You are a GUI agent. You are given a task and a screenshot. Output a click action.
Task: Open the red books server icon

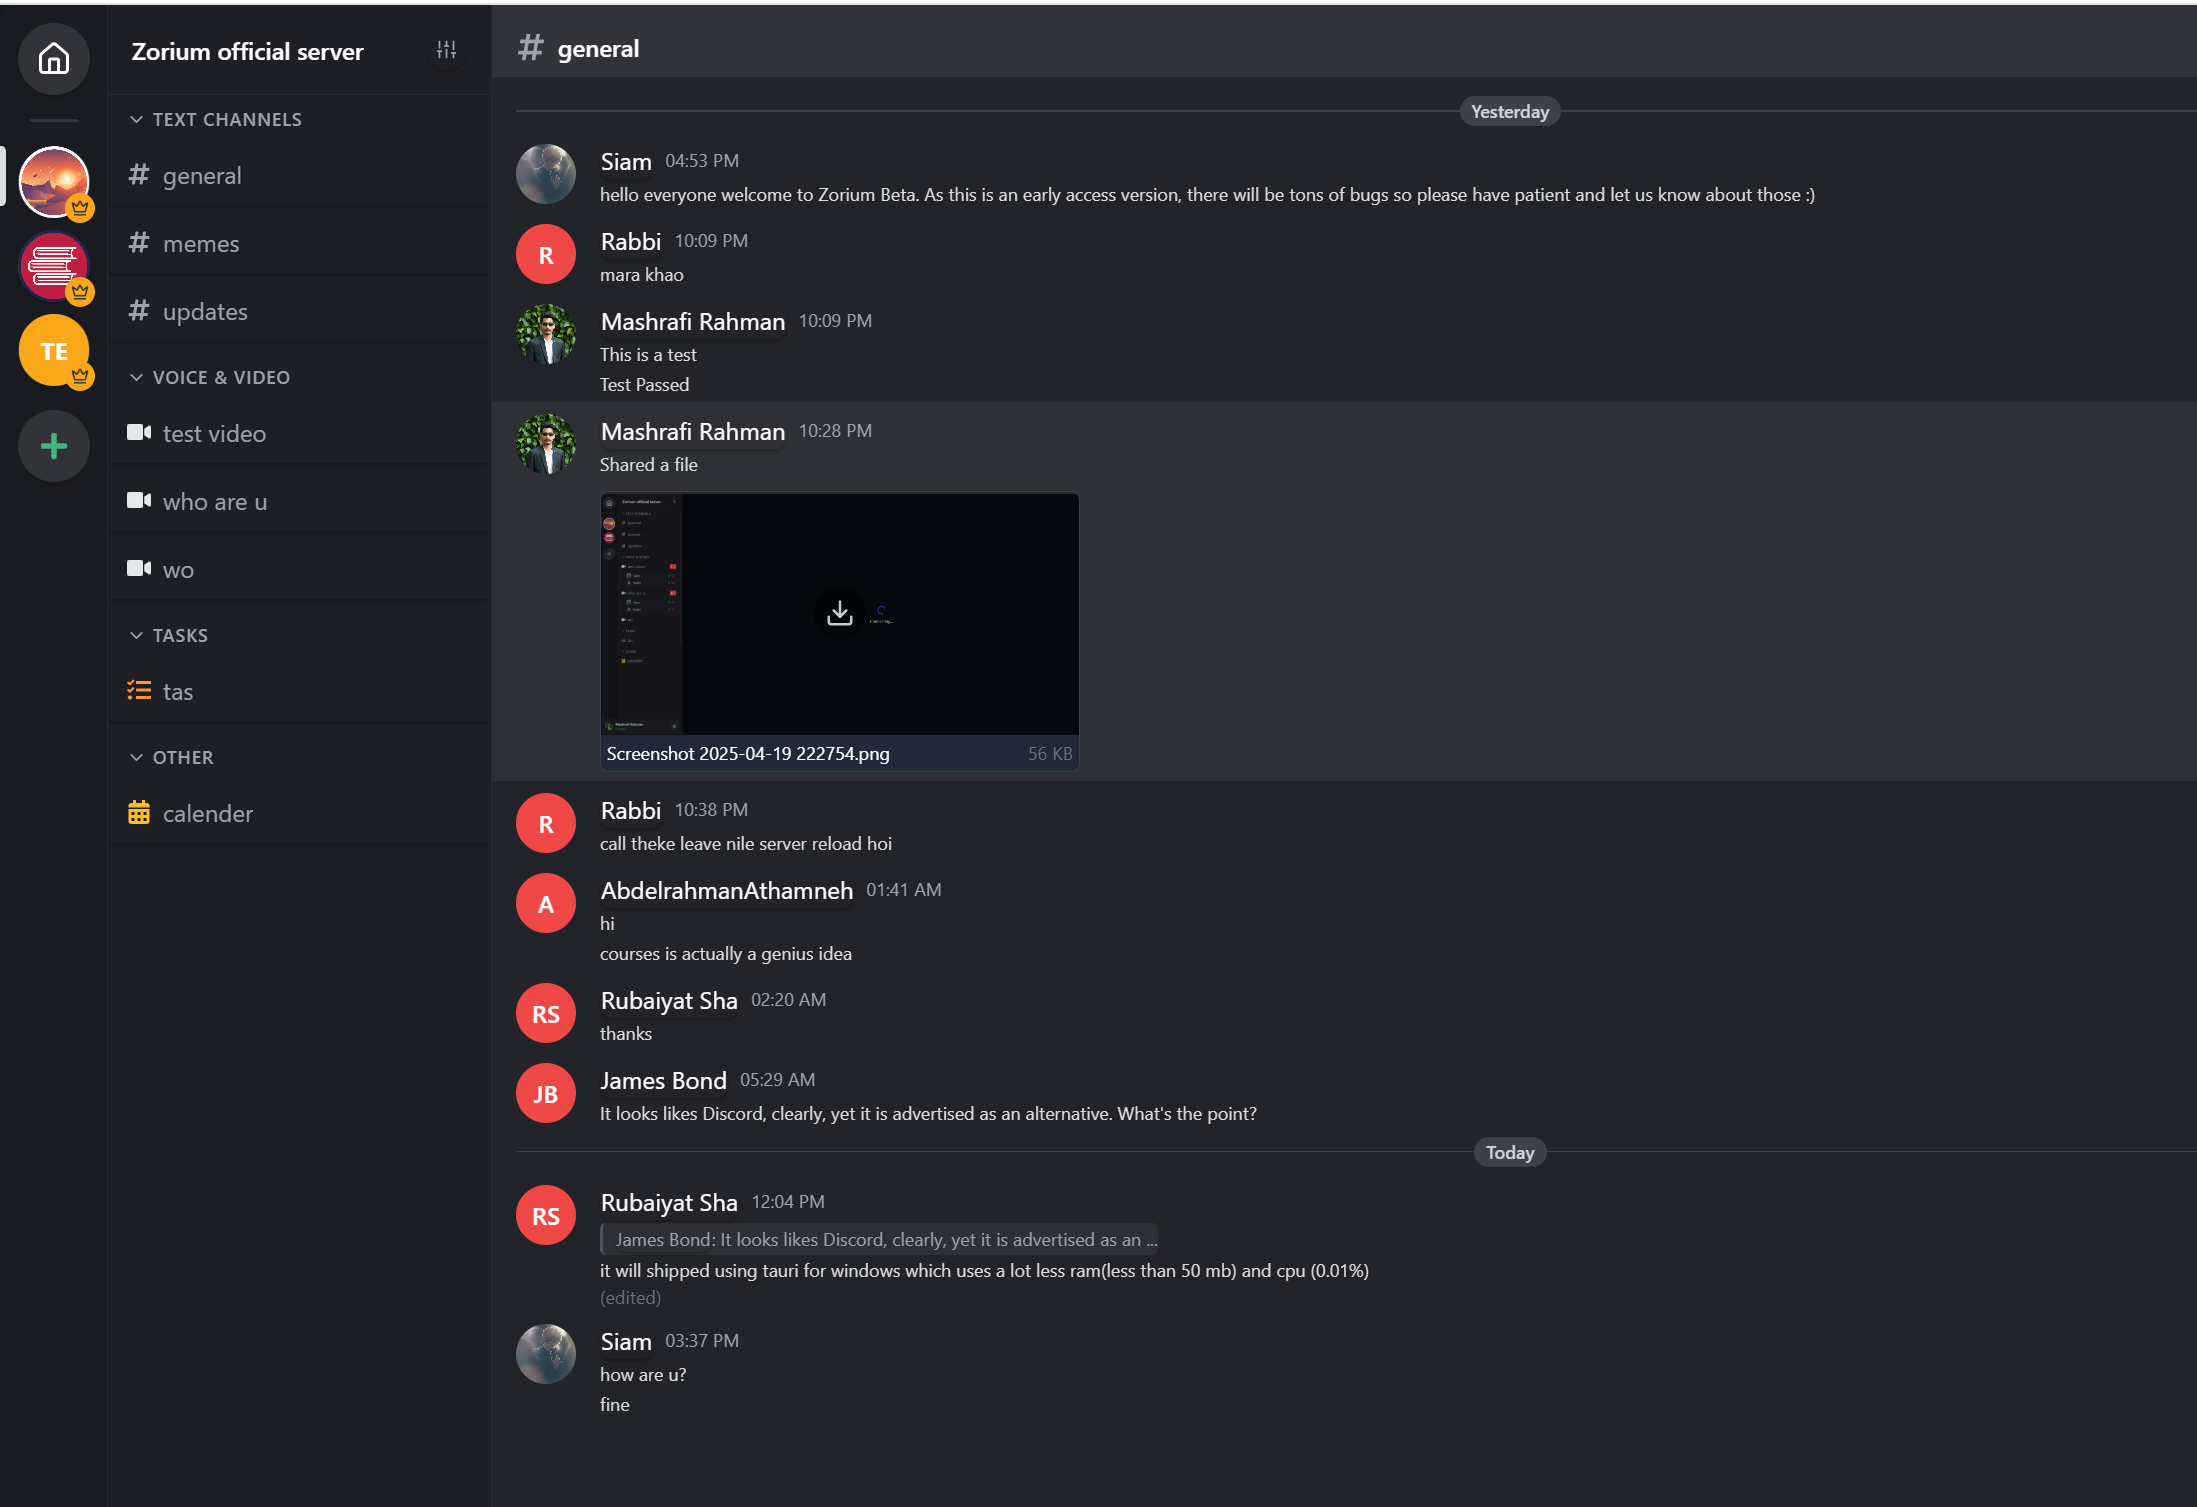click(54, 266)
